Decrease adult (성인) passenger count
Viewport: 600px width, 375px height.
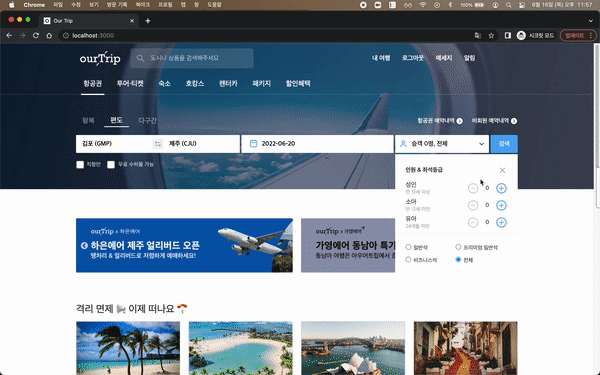point(473,188)
